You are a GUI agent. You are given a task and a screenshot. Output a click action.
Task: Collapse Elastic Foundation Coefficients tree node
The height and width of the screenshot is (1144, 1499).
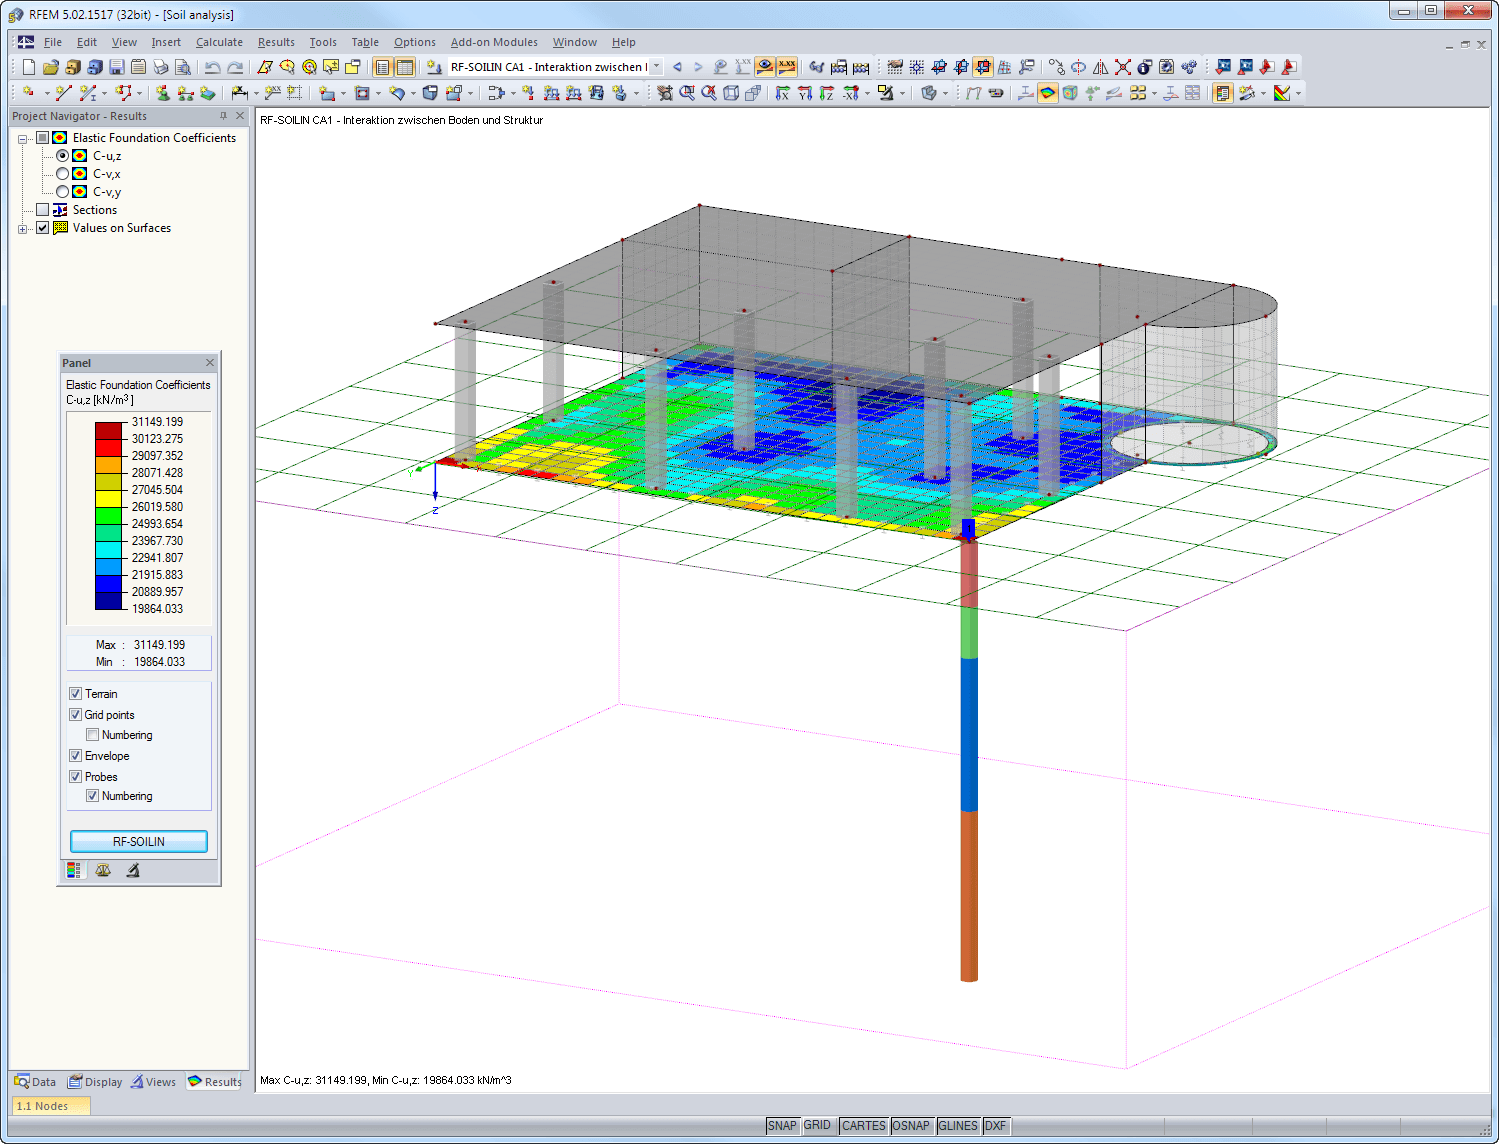point(23,139)
